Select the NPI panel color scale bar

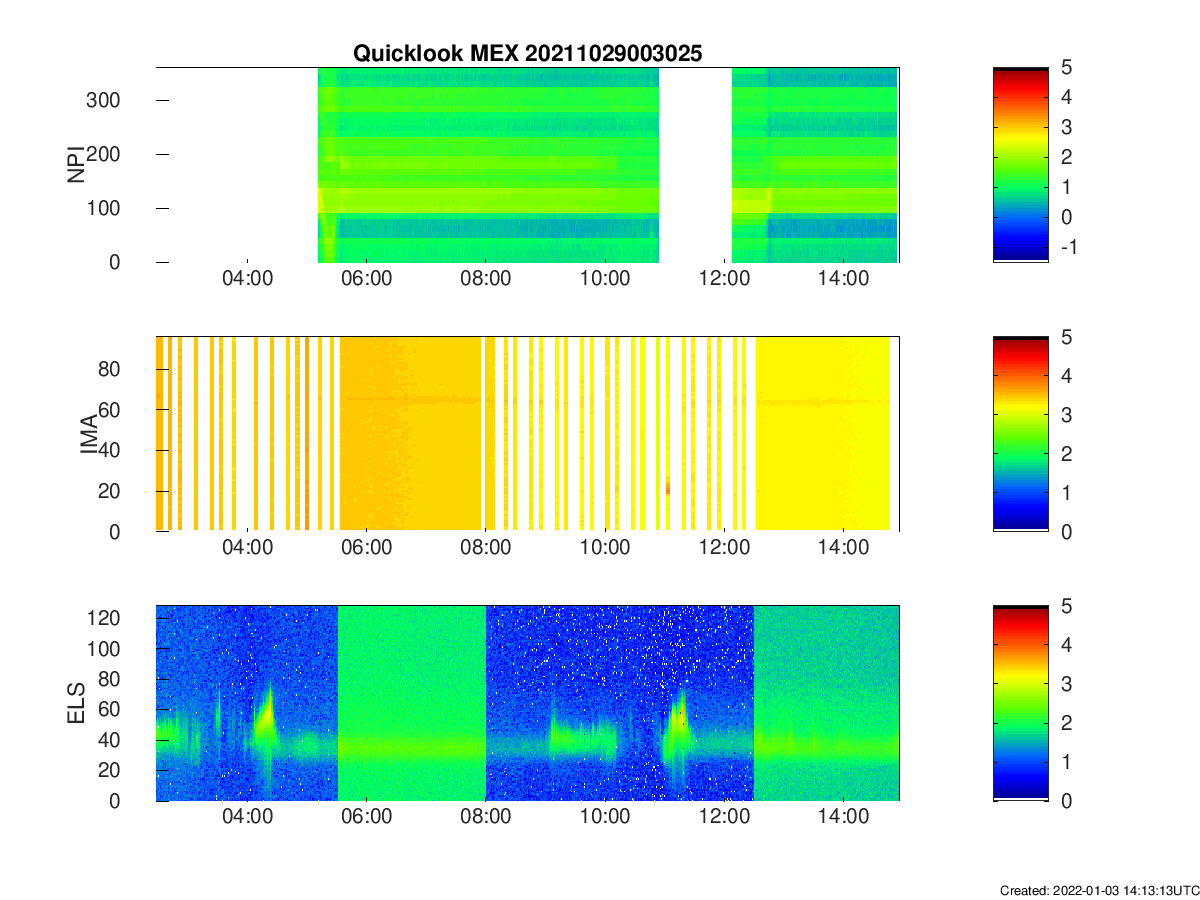1021,164
